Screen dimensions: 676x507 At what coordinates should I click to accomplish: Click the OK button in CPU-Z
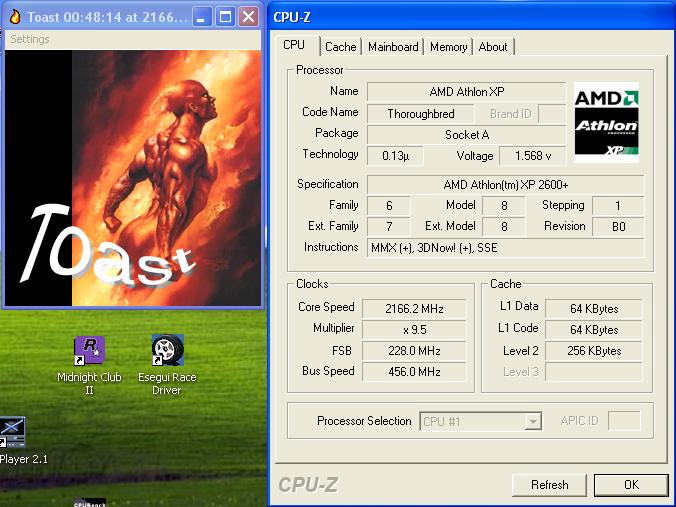[631, 485]
